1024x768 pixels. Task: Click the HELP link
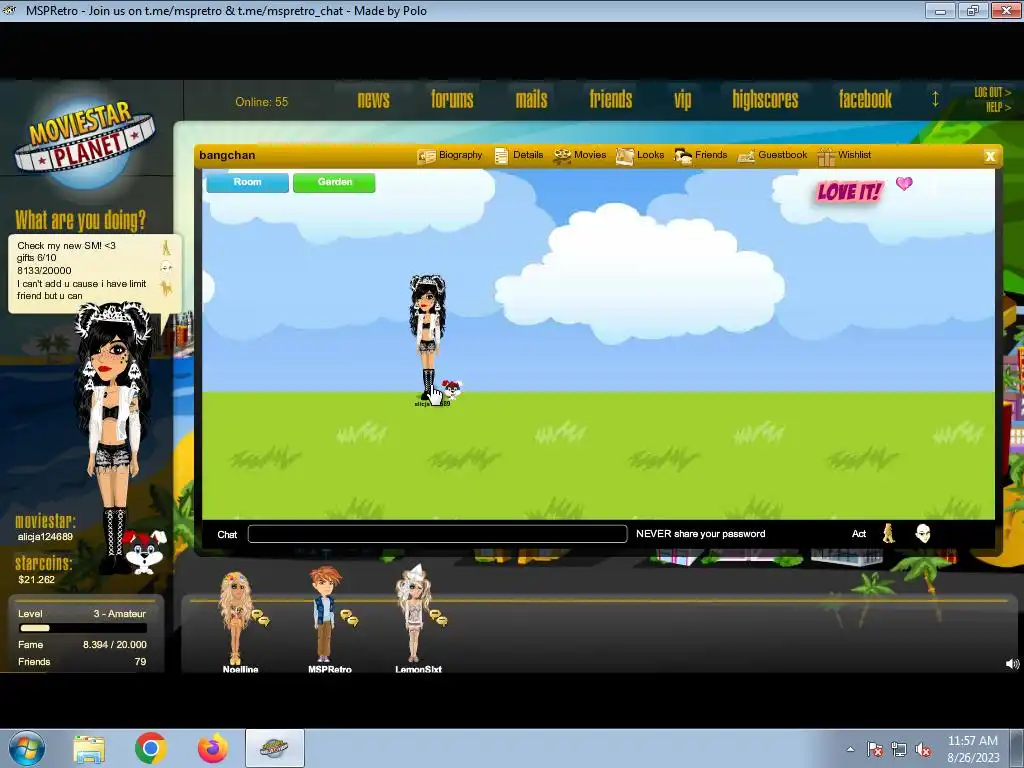pos(999,107)
